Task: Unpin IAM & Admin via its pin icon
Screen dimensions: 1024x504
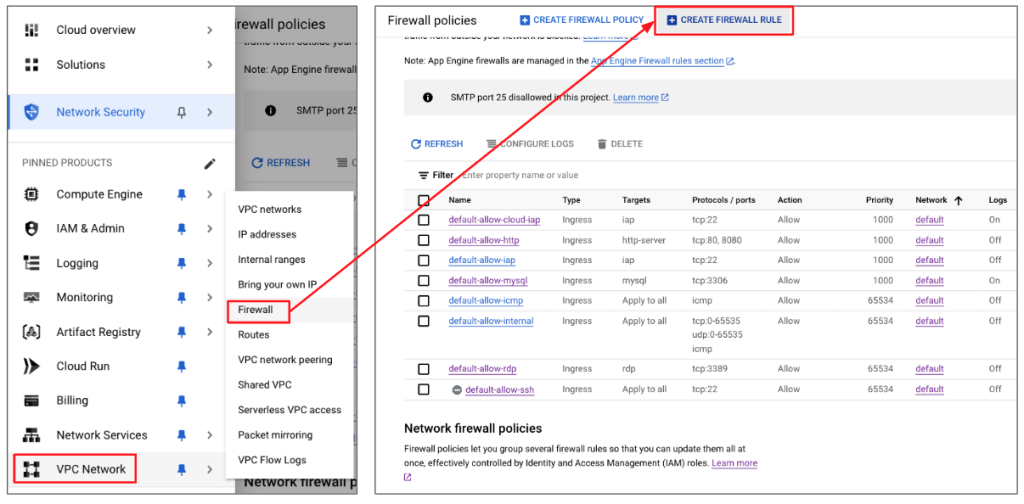Action: pos(182,228)
